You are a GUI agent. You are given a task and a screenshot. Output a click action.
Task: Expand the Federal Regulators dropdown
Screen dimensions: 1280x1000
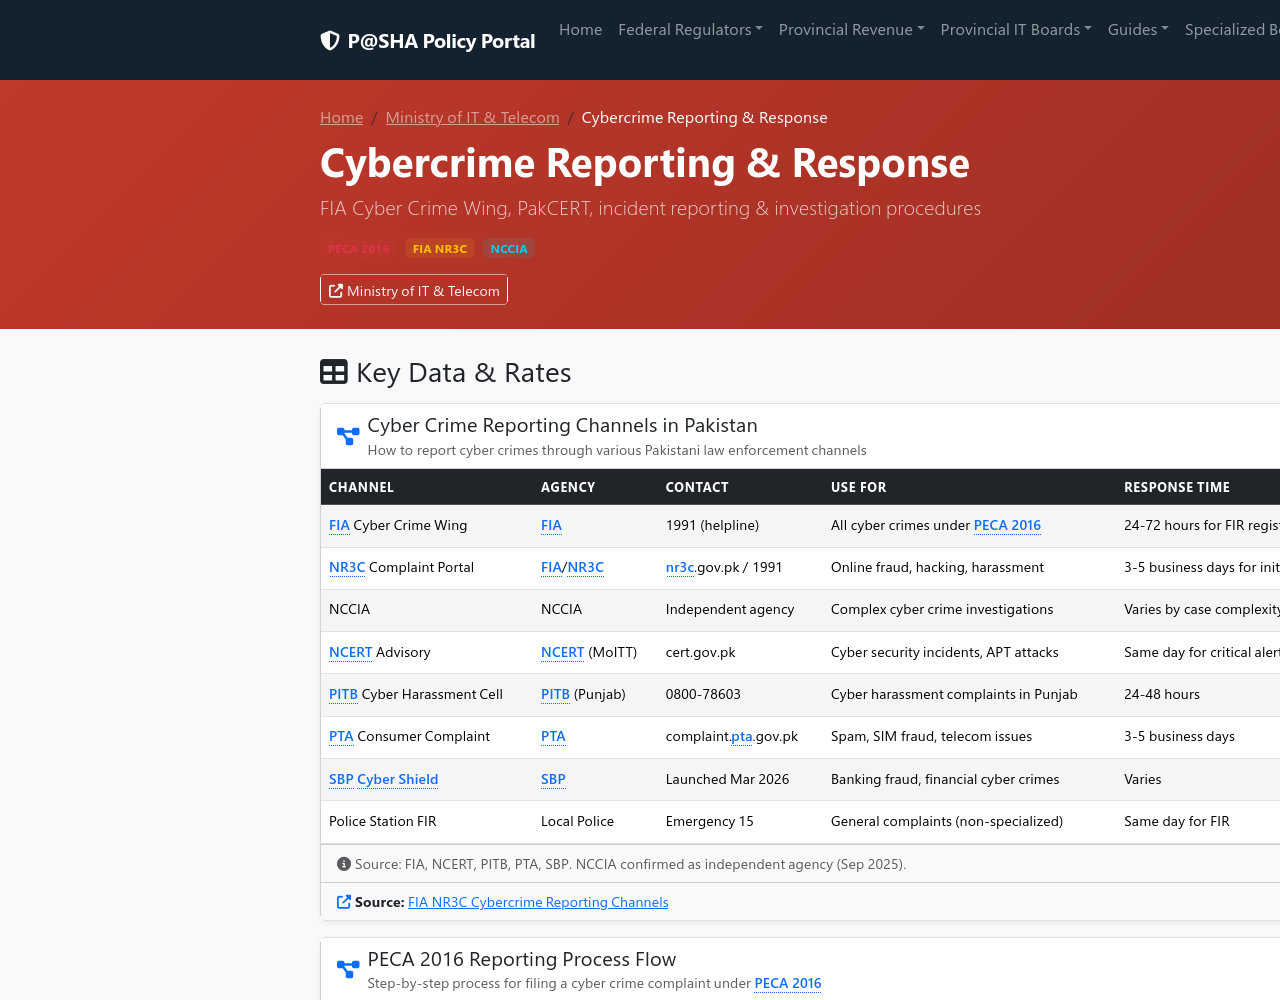[x=690, y=30]
